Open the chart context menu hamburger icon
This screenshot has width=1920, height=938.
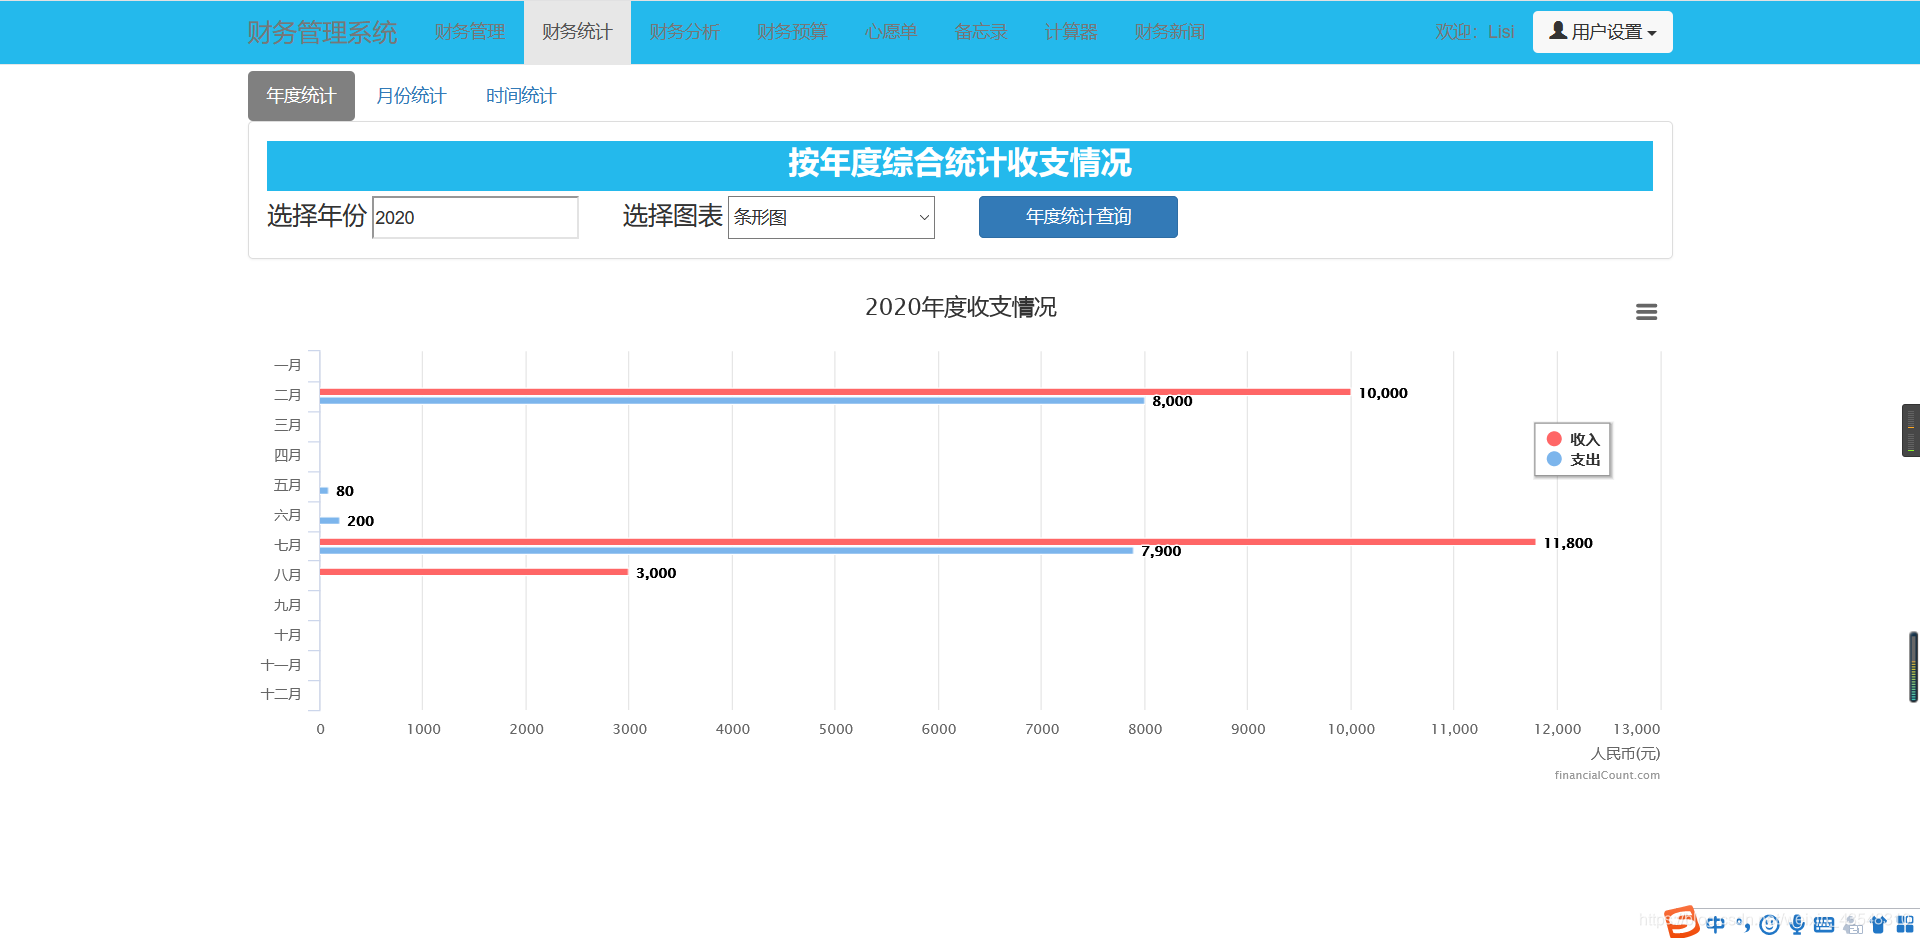(x=1646, y=312)
